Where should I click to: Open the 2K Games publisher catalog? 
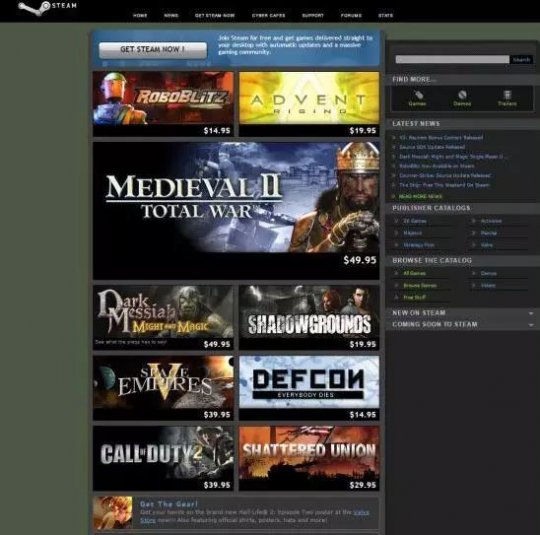point(415,221)
